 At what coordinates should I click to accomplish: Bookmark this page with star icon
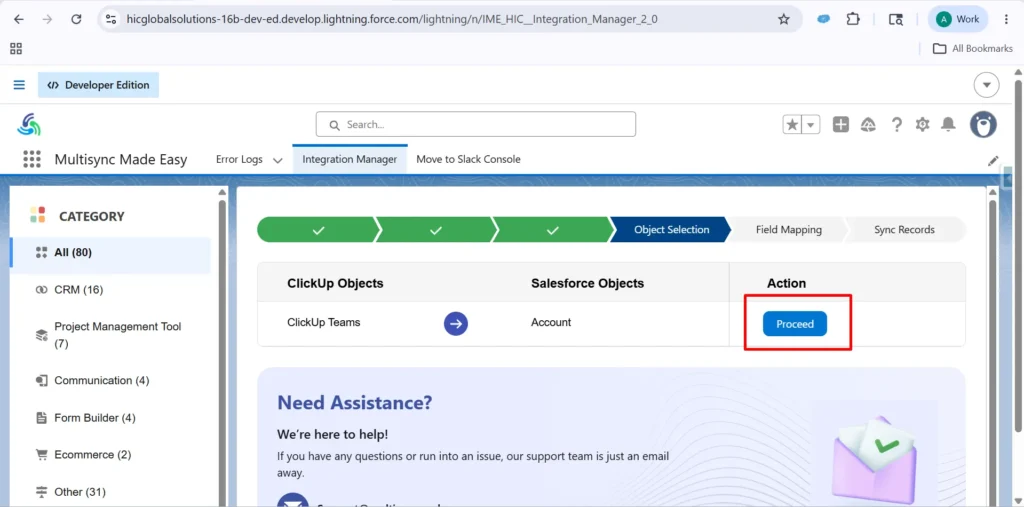coord(784,19)
